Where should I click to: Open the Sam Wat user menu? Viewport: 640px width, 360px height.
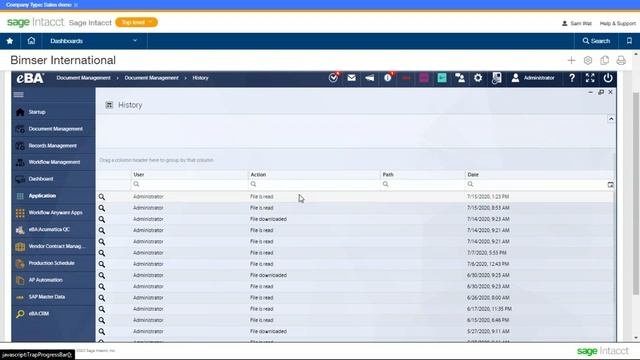pos(577,23)
